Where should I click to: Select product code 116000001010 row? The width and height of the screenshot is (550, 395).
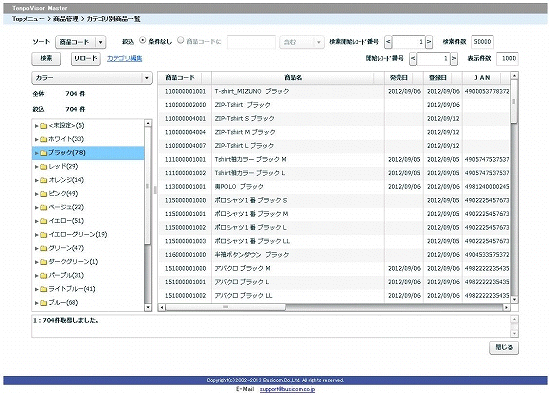click(334, 255)
